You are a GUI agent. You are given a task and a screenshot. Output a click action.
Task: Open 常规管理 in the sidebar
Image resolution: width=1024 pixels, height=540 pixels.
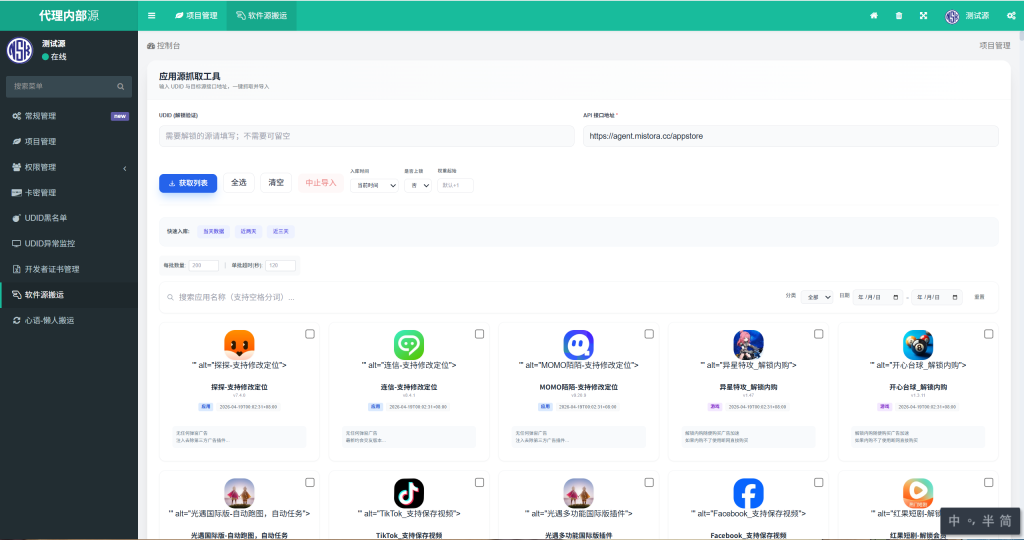coord(69,116)
